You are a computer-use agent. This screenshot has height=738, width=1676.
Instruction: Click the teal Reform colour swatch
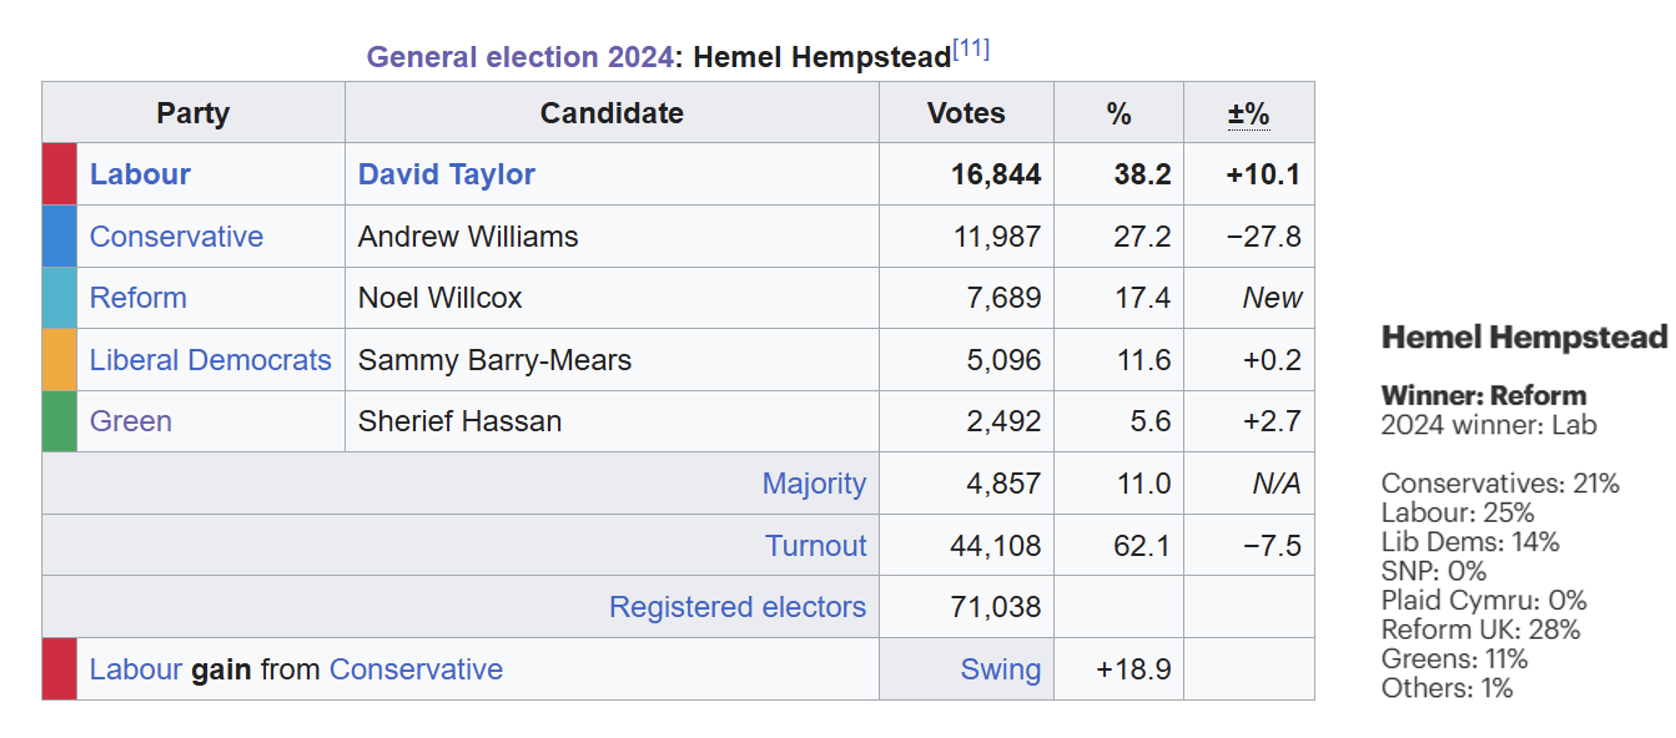60,298
